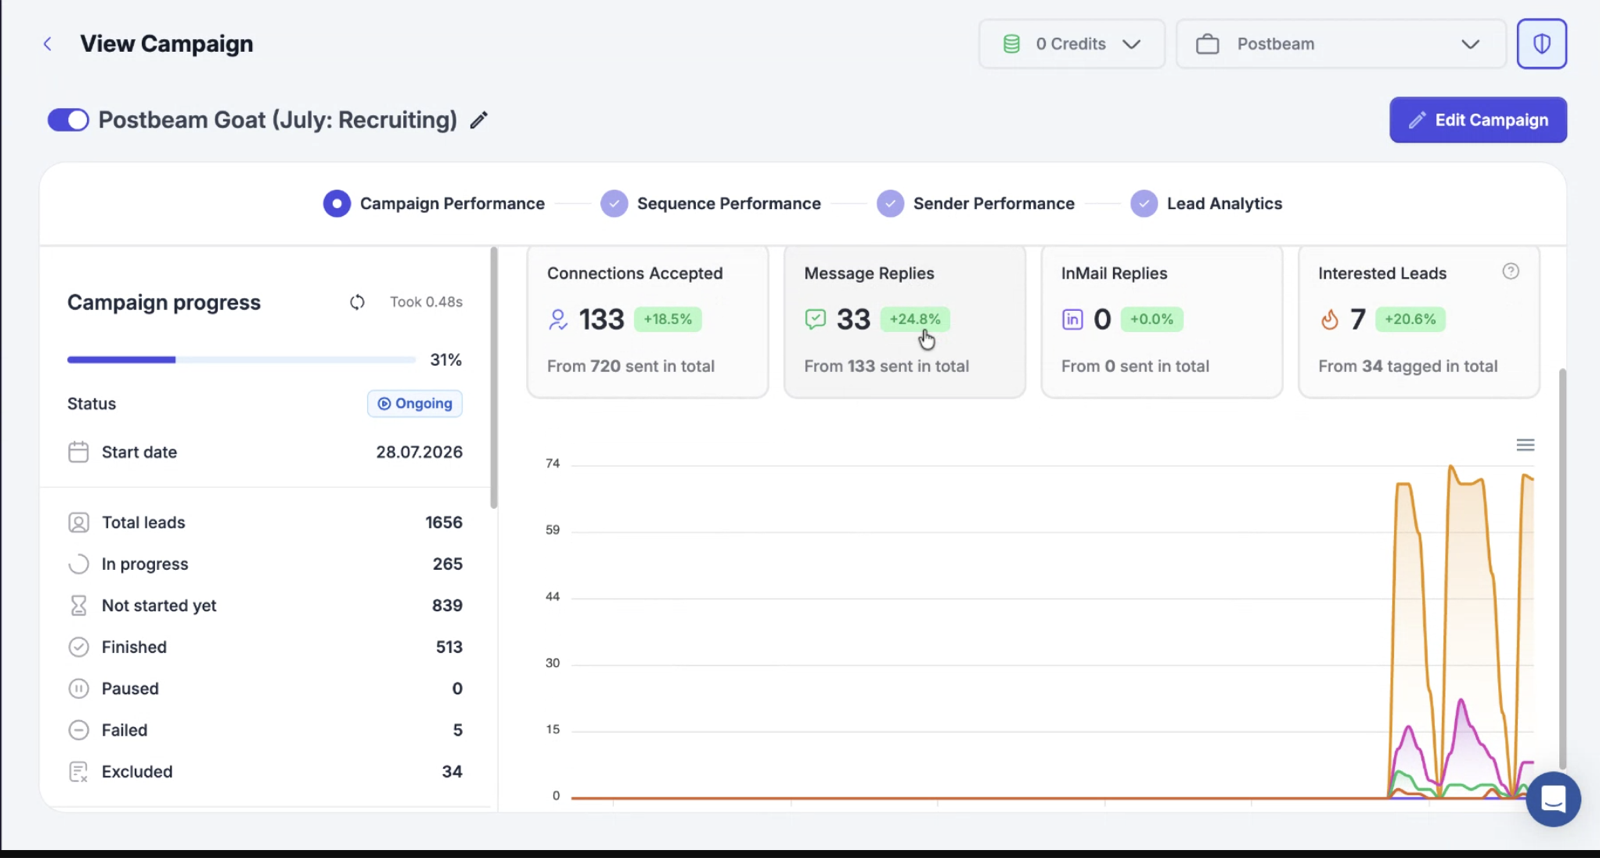Click the Total leads value 1656

(x=444, y=523)
